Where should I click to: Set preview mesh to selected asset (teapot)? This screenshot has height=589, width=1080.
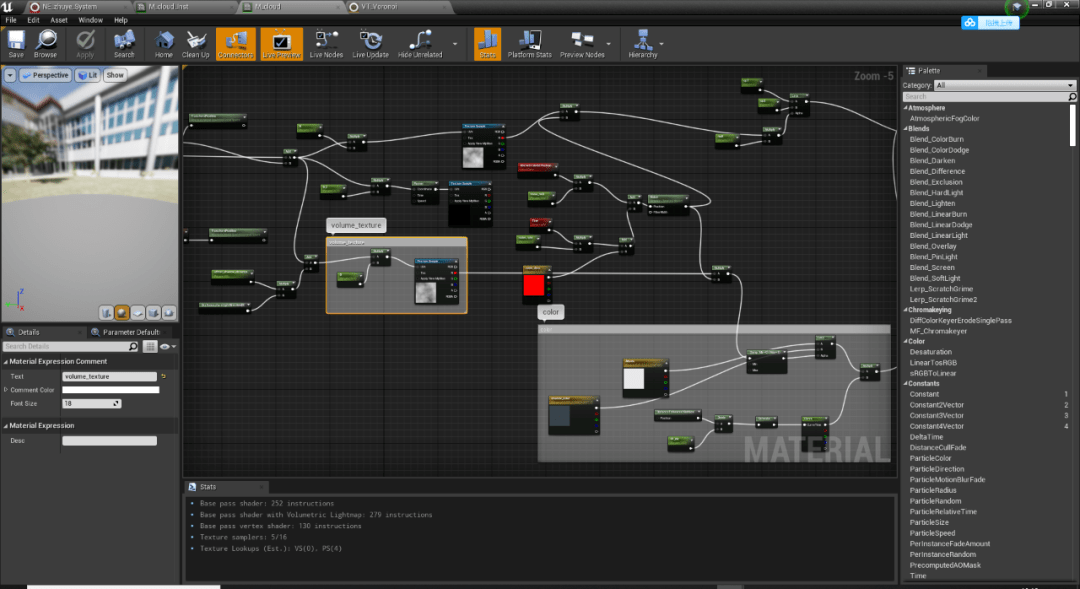click(x=169, y=313)
